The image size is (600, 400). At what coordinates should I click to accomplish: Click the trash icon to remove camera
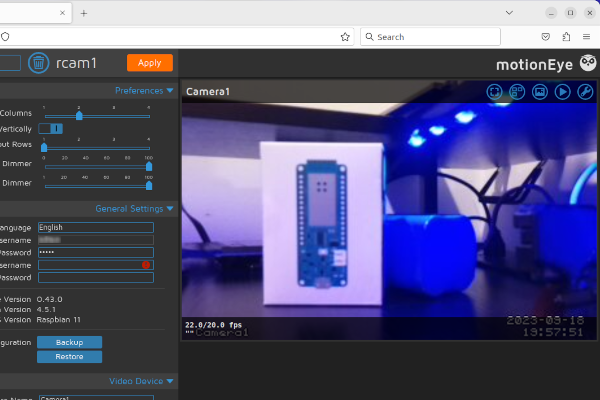38,63
